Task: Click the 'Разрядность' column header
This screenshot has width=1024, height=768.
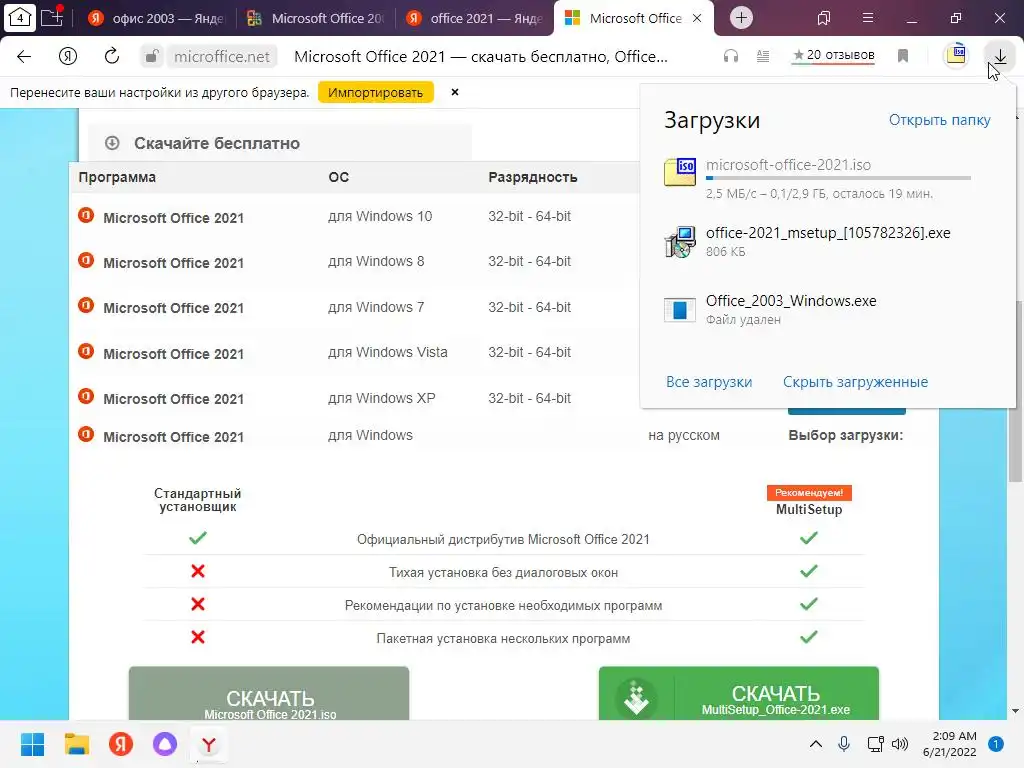Action: coord(532,177)
